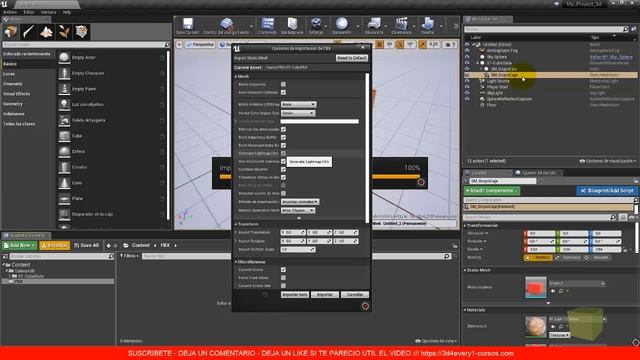Image resolution: width=640 pixels, height=360 pixels.
Task: Toggle first Mesh checkbox in FBX dialog
Action: pos(283,84)
